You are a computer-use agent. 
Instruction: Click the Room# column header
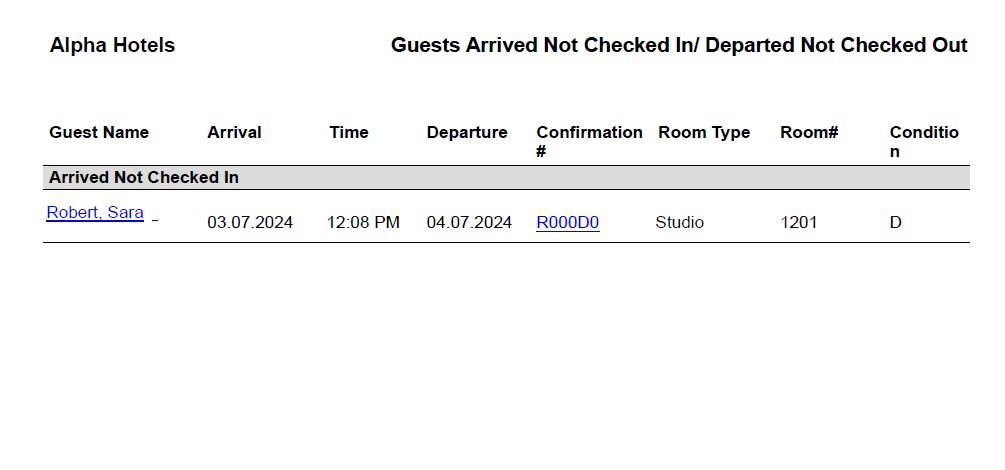(809, 133)
